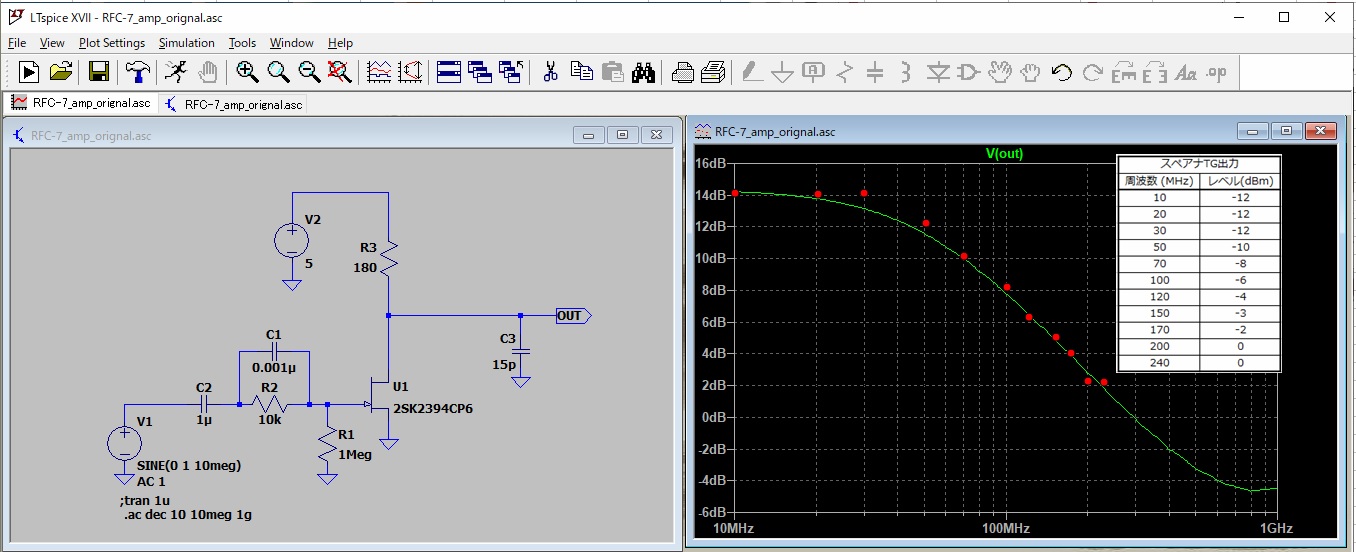
Task: Open the Simulation menu
Action: [x=187, y=43]
